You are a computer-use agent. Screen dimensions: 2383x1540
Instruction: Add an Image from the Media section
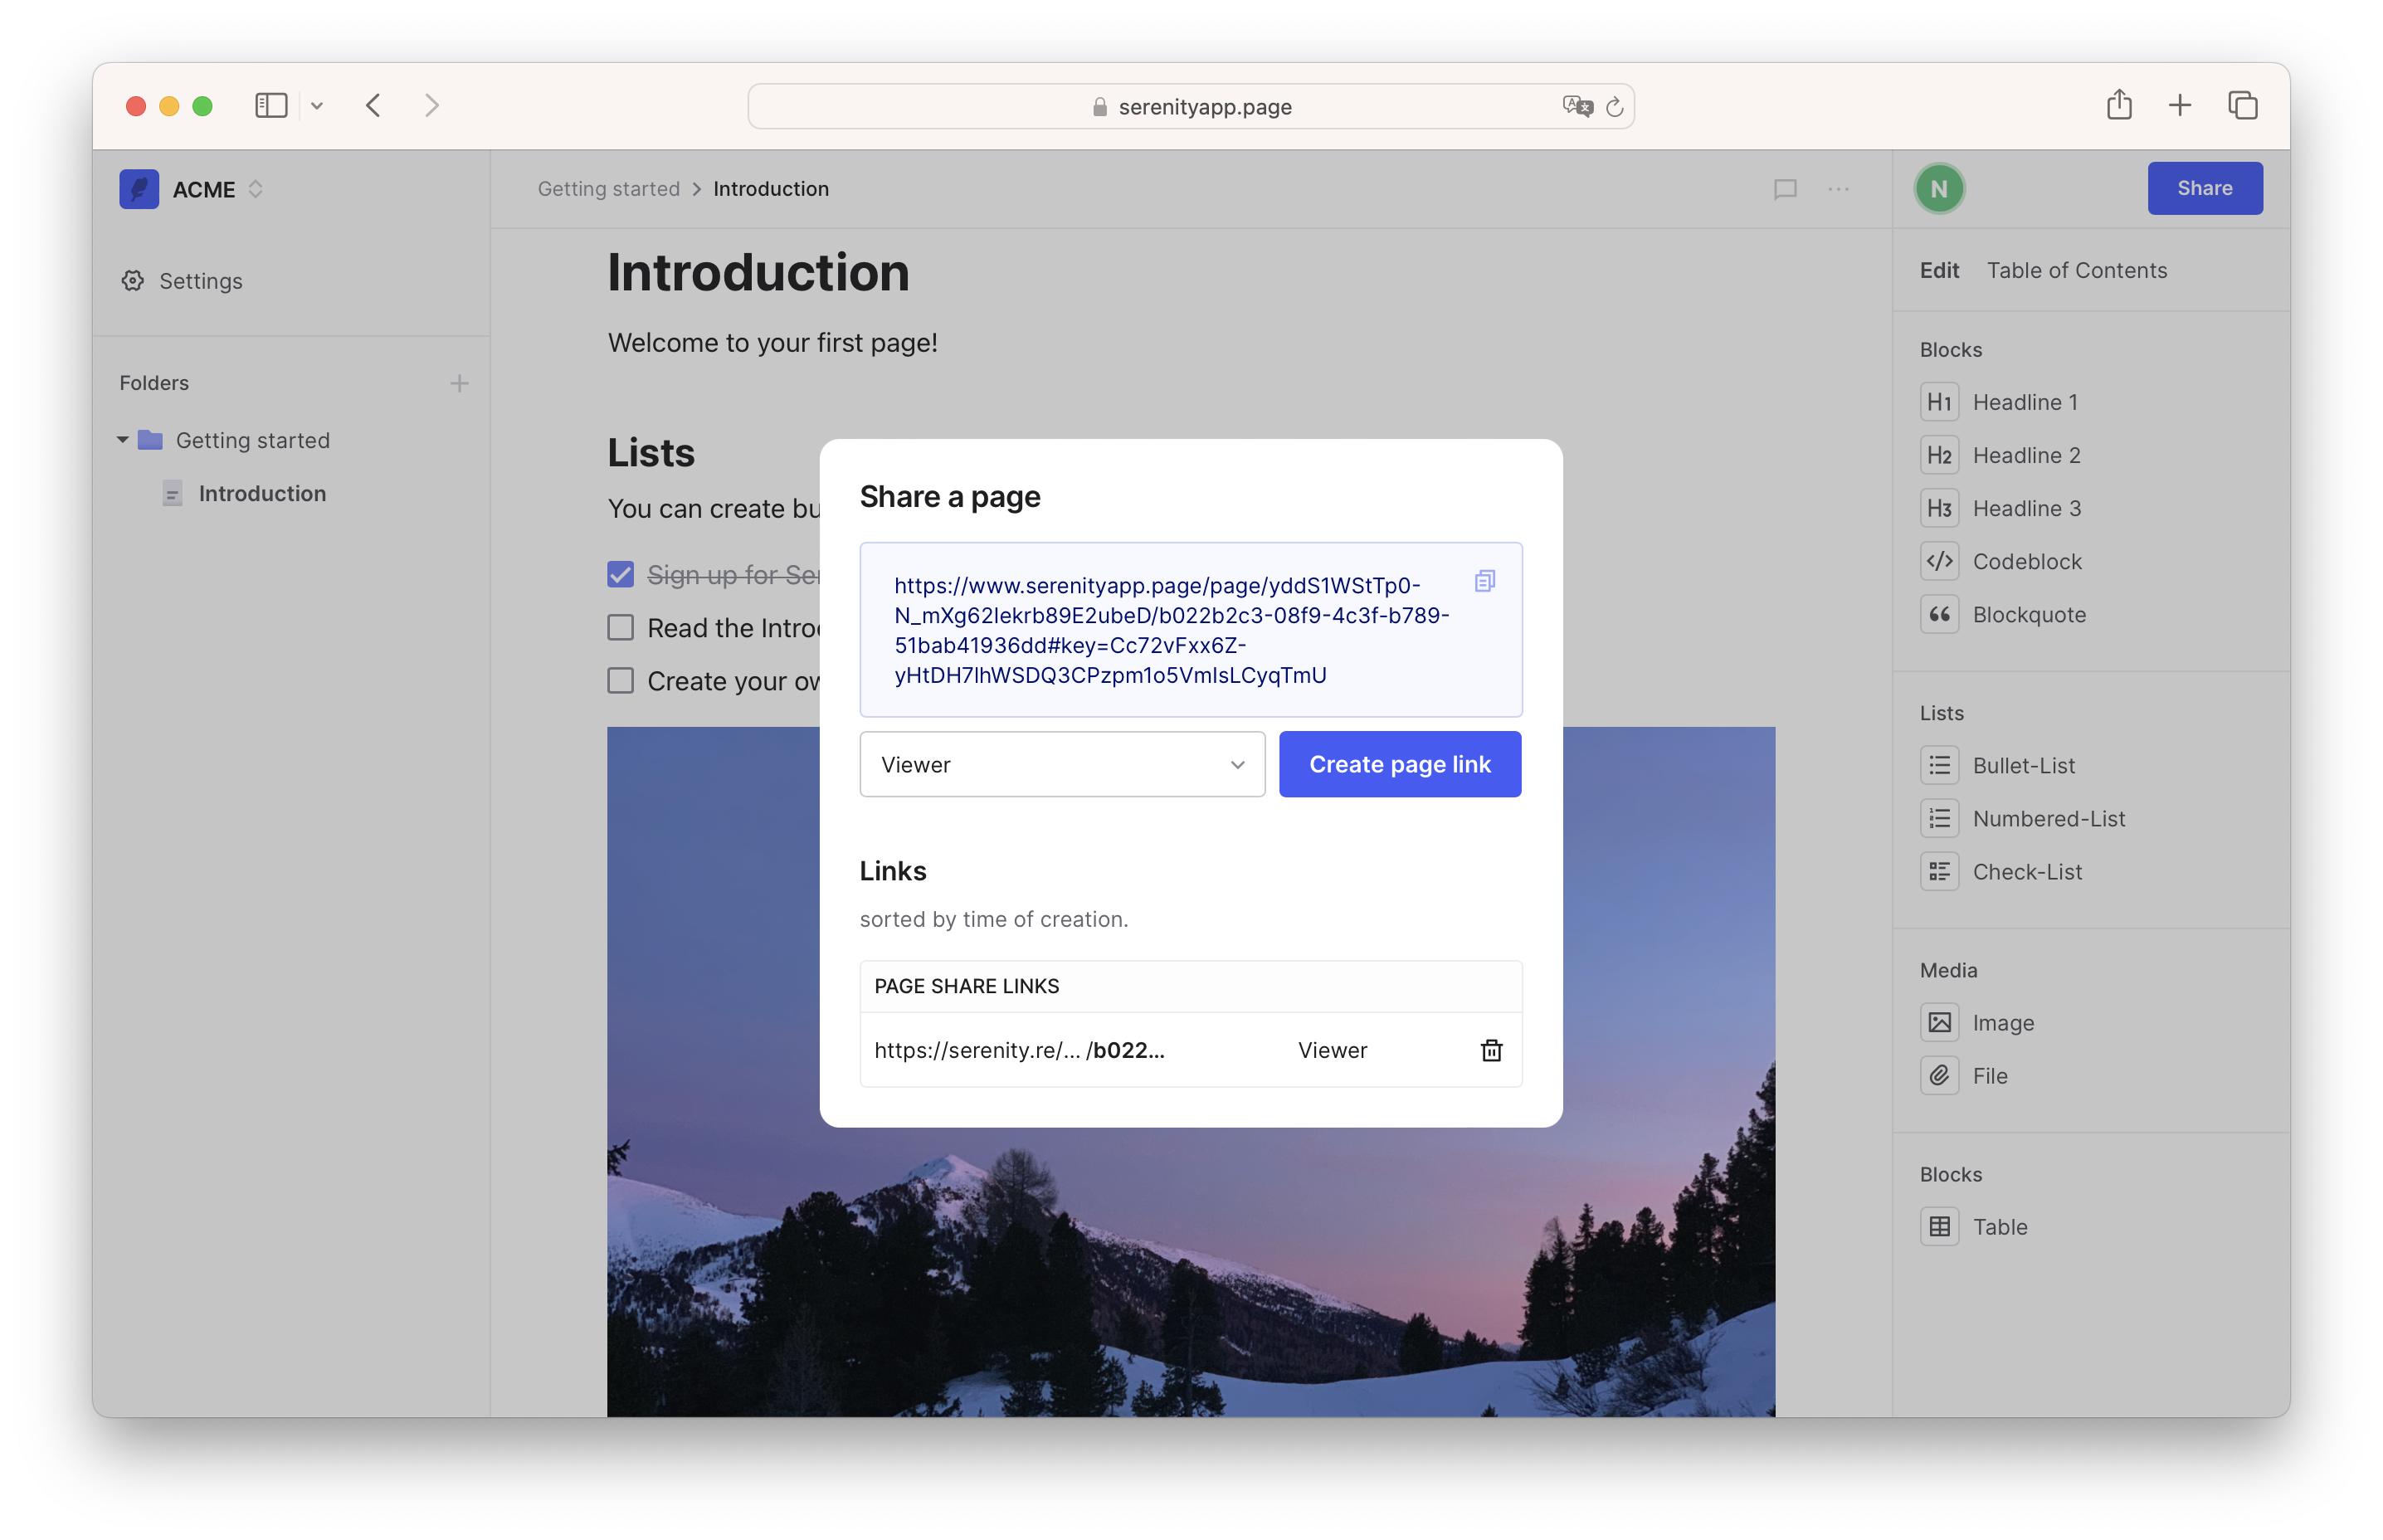coord(2002,1022)
